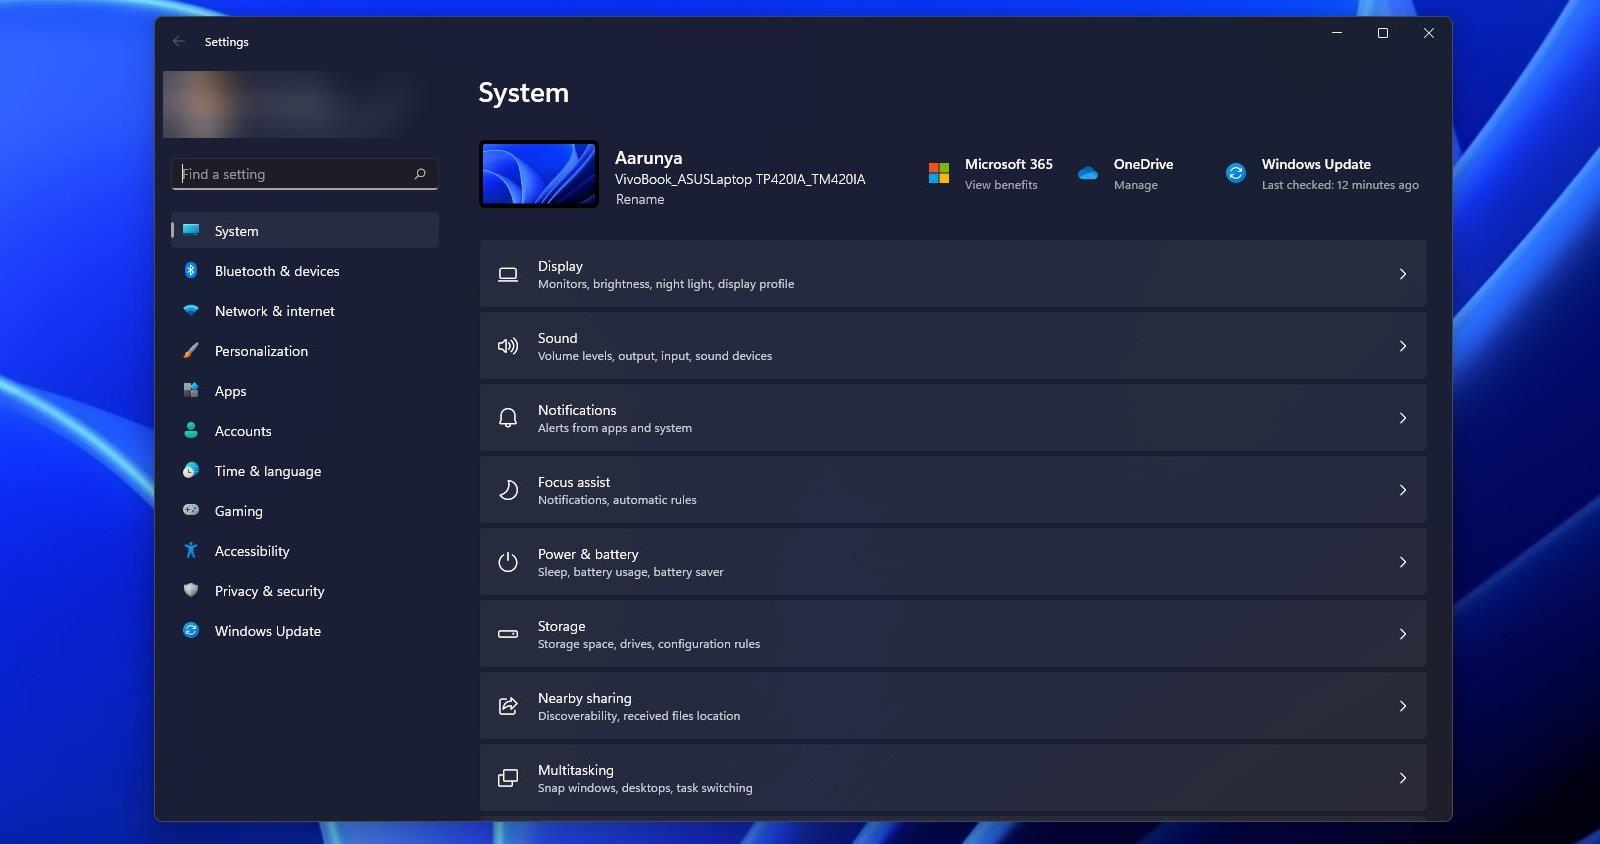Expand Notifications chevron
This screenshot has width=1600, height=844.
[x=1403, y=418]
